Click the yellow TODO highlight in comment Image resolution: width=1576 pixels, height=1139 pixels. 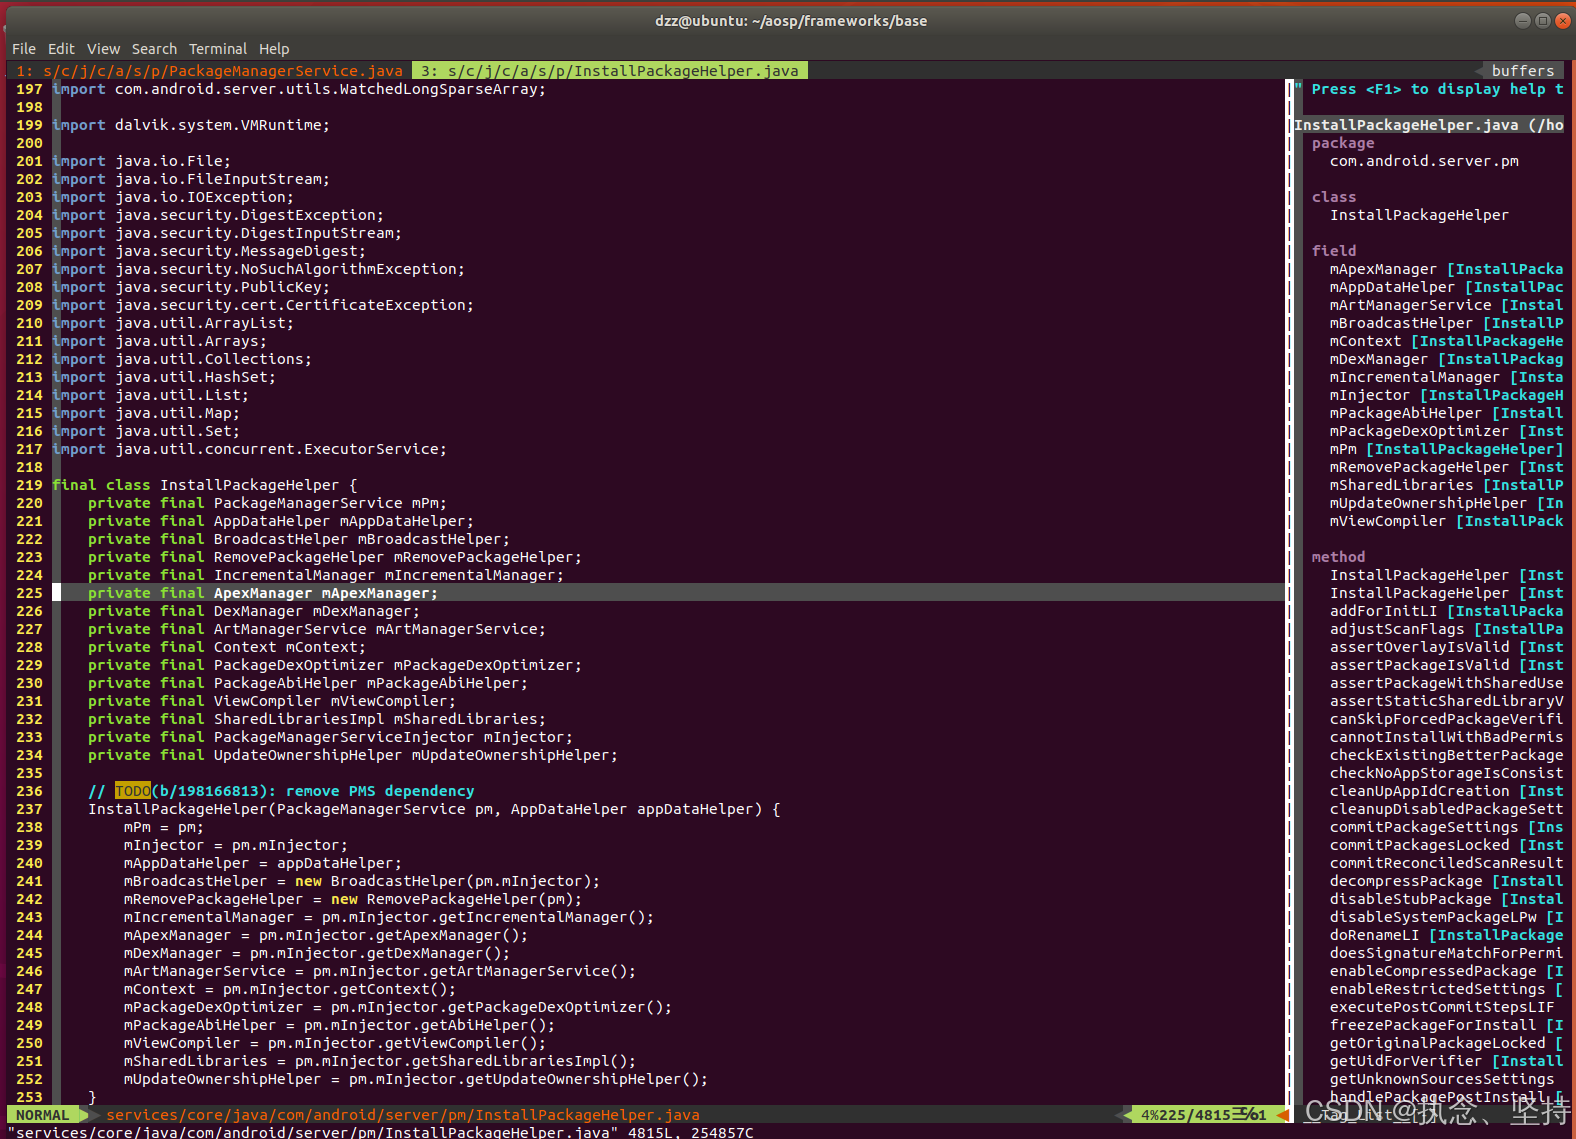tap(133, 791)
